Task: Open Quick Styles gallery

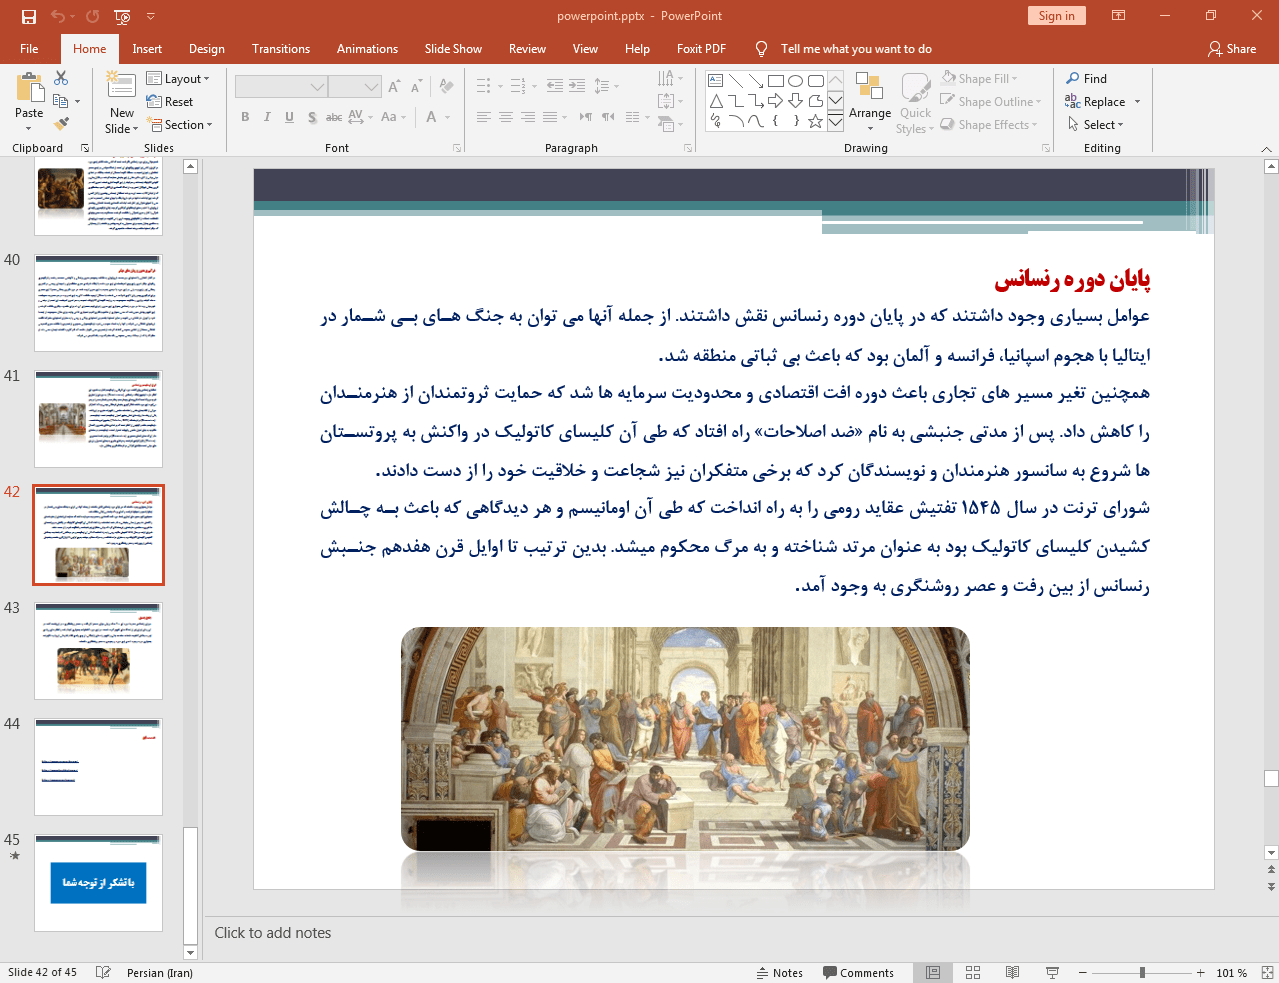Action: tap(916, 102)
